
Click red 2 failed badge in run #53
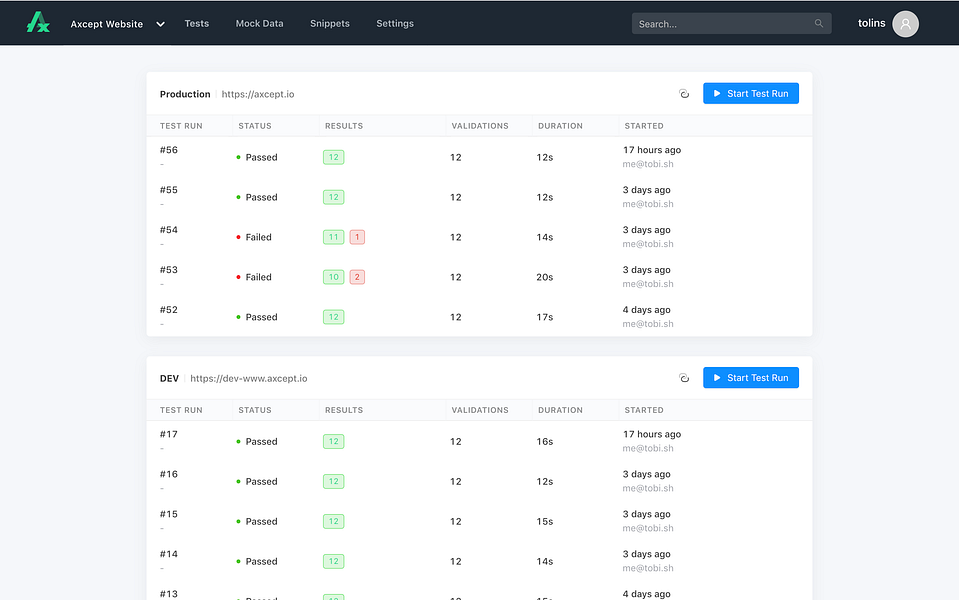click(357, 277)
